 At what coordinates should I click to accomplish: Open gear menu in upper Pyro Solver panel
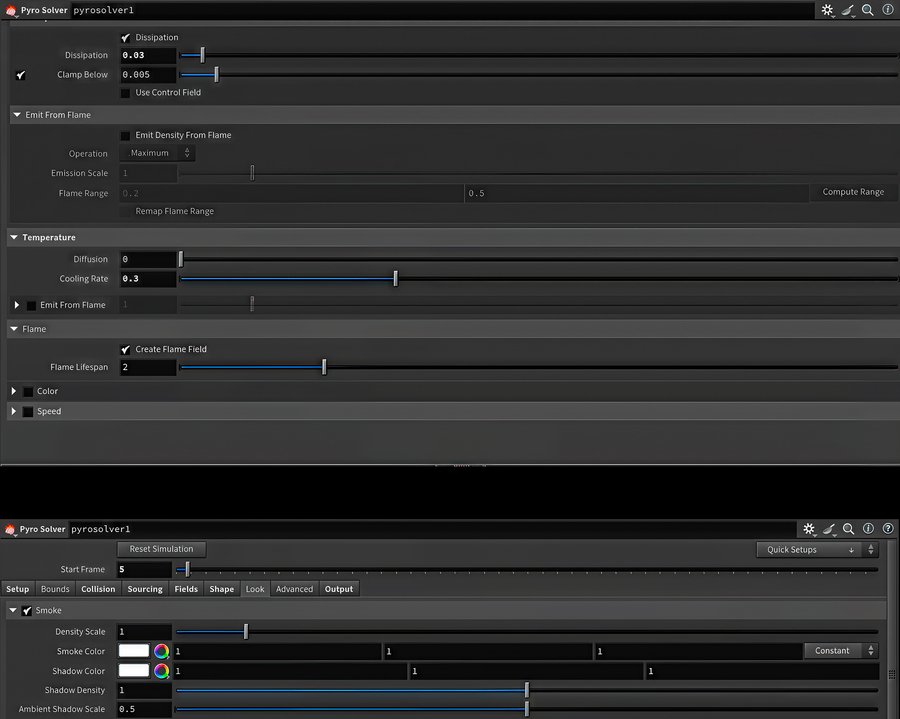(x=827, y=10)
